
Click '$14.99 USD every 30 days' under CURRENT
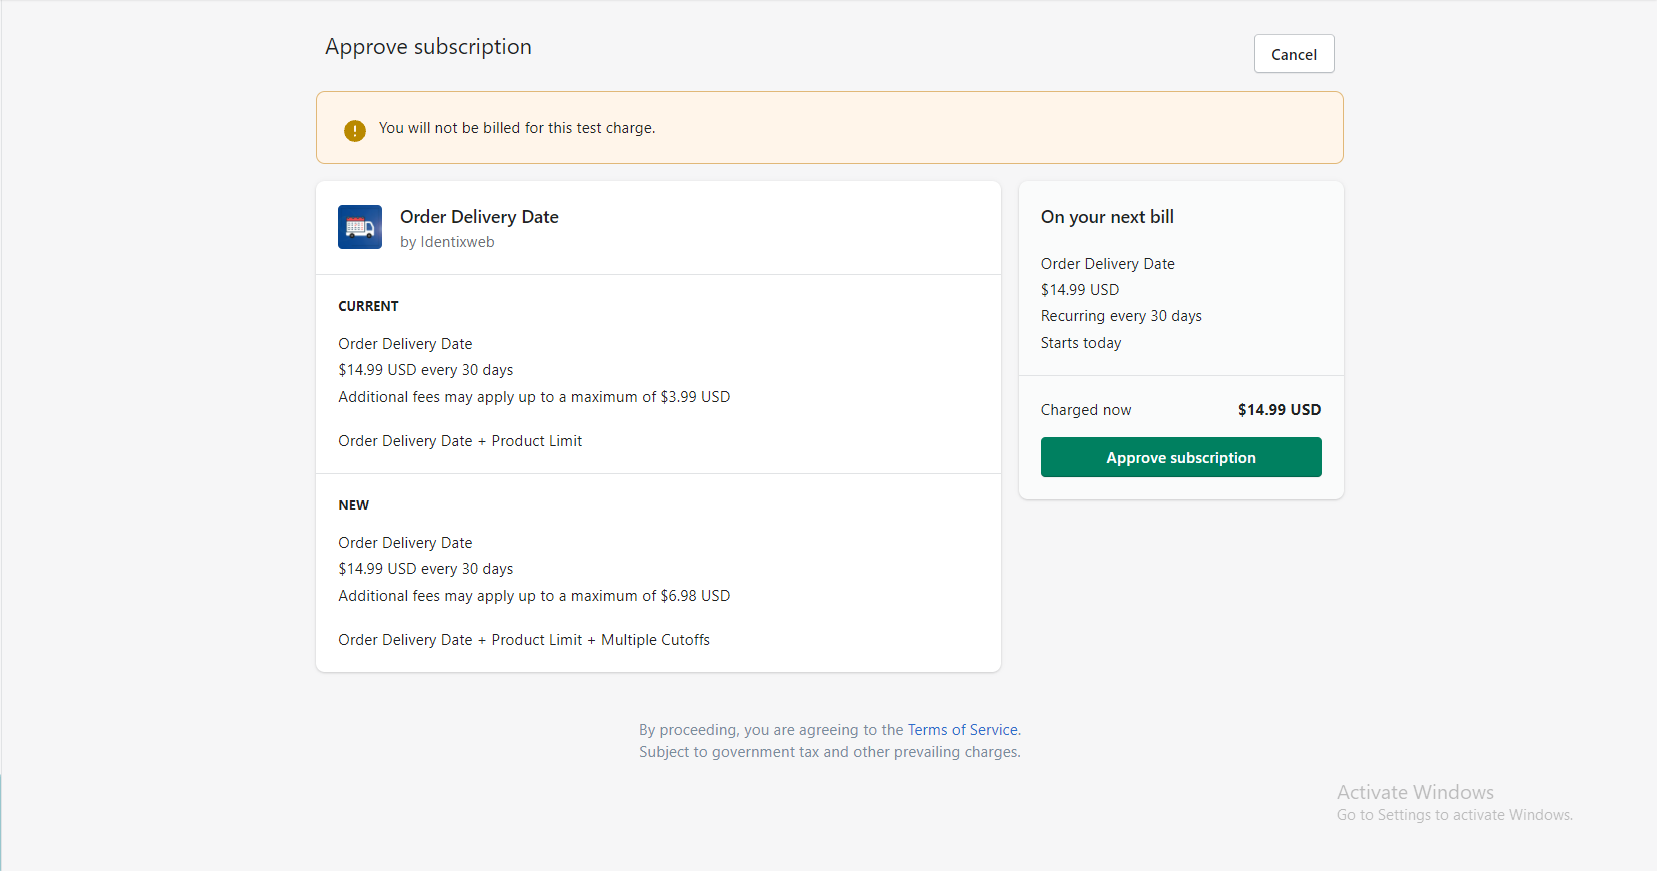pos(426,370)
